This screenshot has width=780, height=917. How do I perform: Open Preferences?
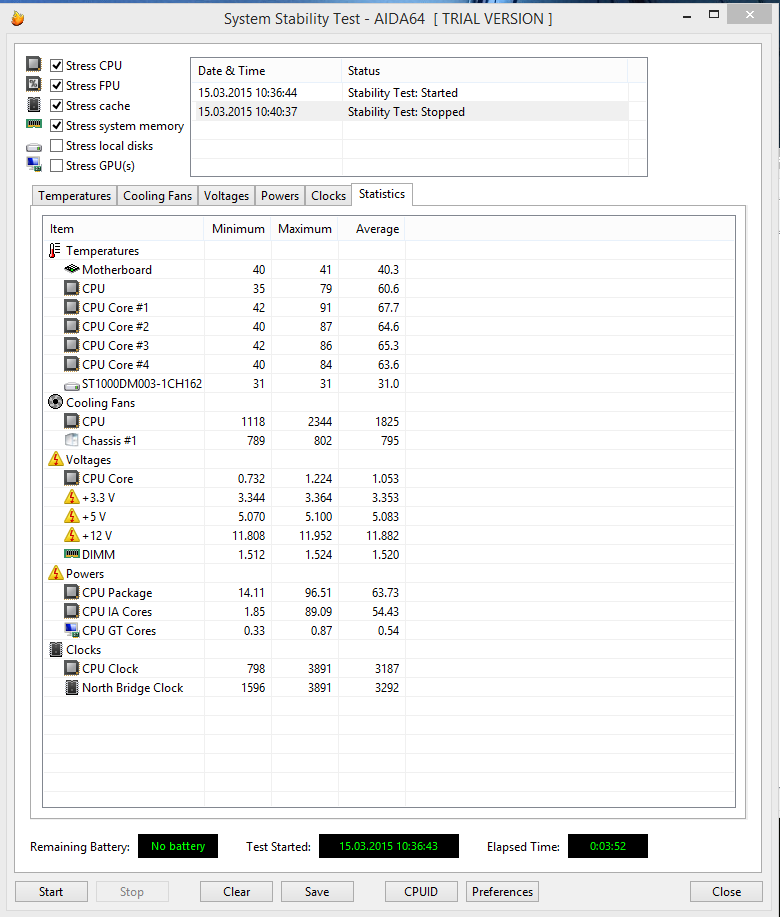coord(502,892)
